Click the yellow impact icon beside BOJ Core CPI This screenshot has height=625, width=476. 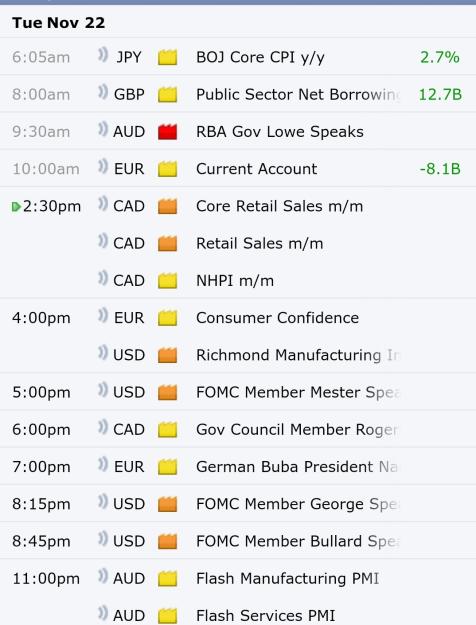(167, 57)
